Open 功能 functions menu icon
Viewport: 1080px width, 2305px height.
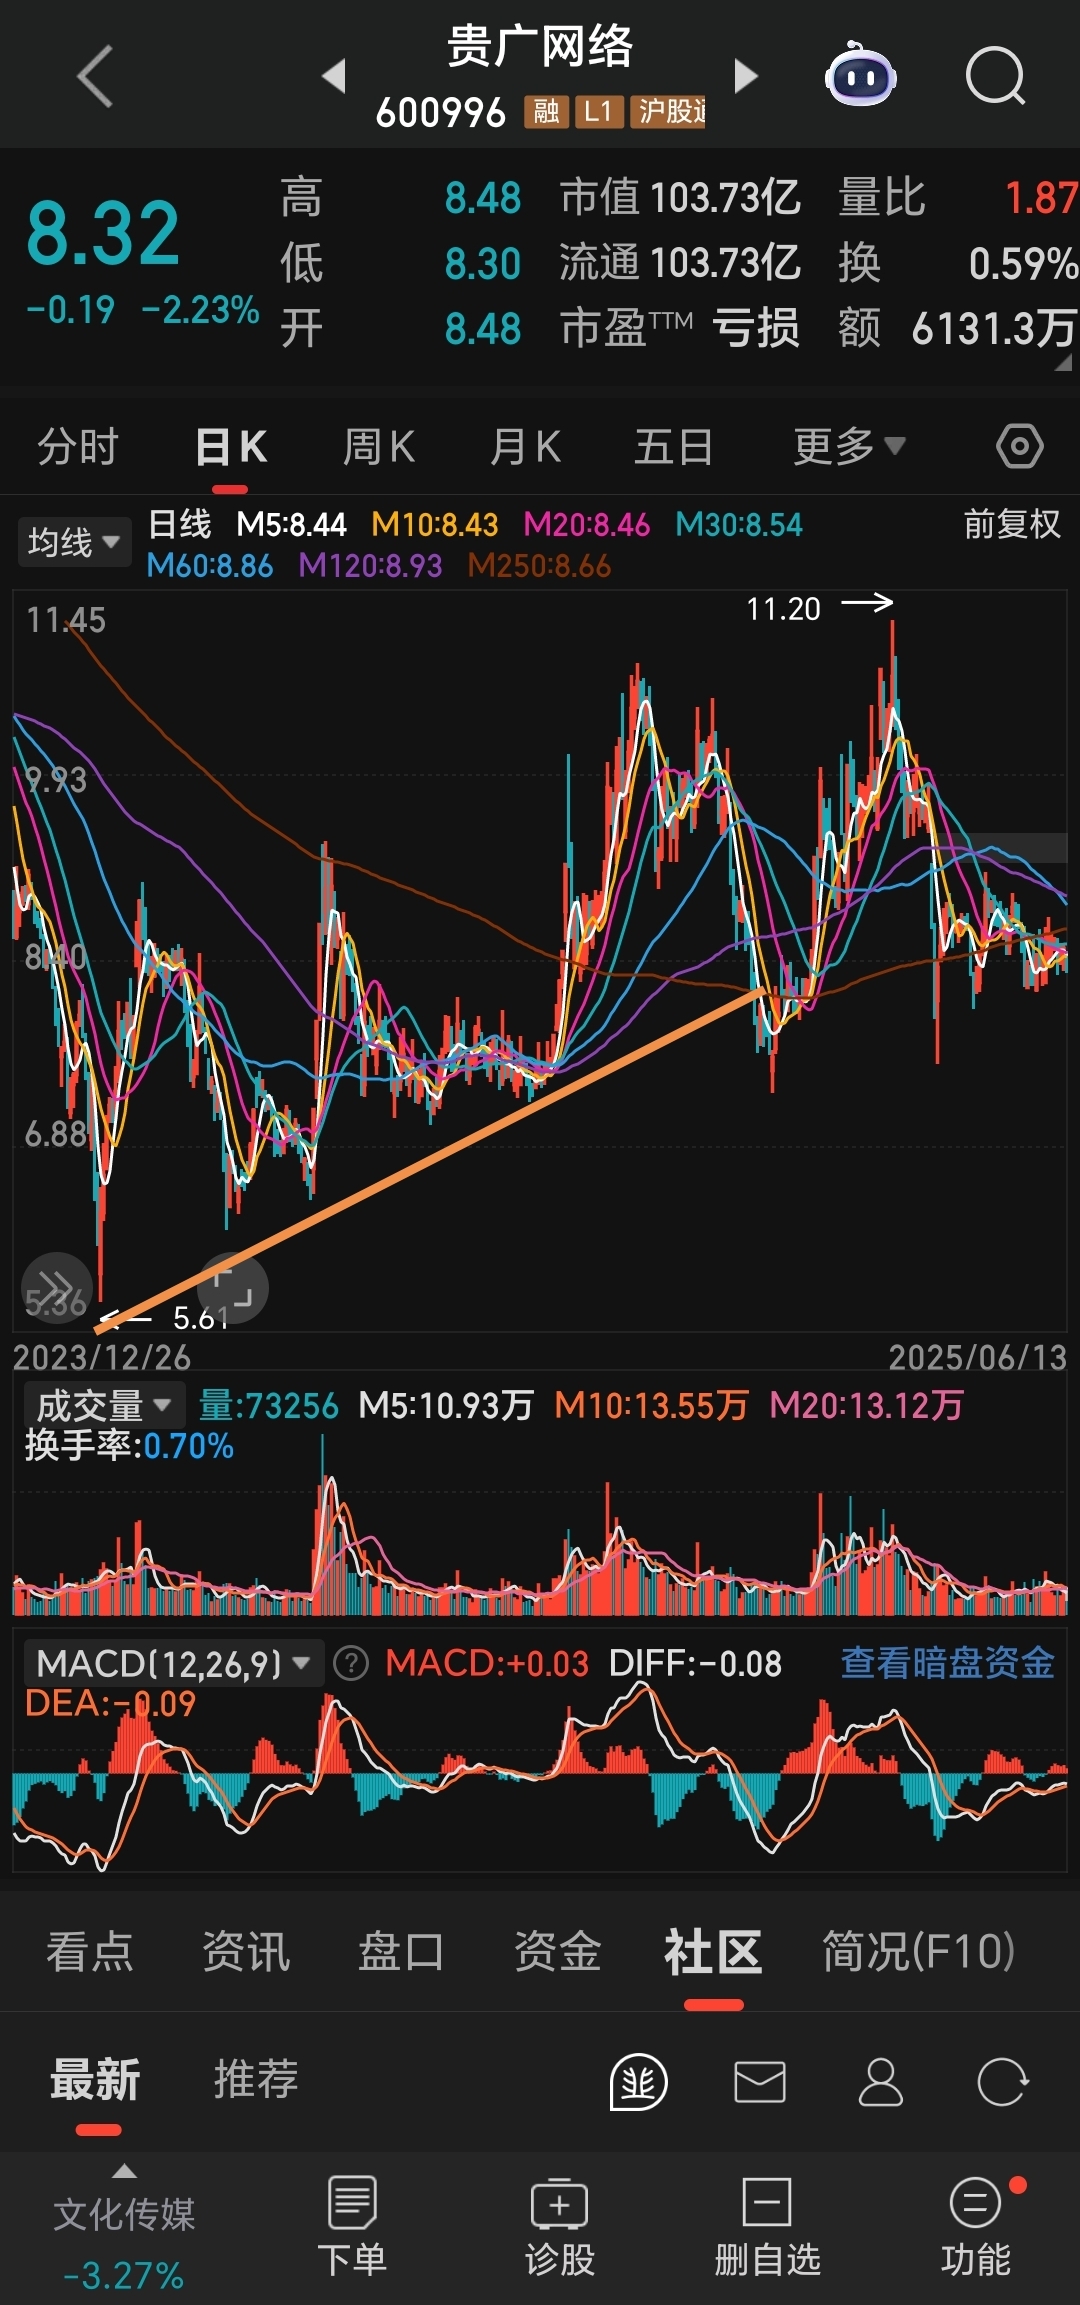pos(975,2226)
